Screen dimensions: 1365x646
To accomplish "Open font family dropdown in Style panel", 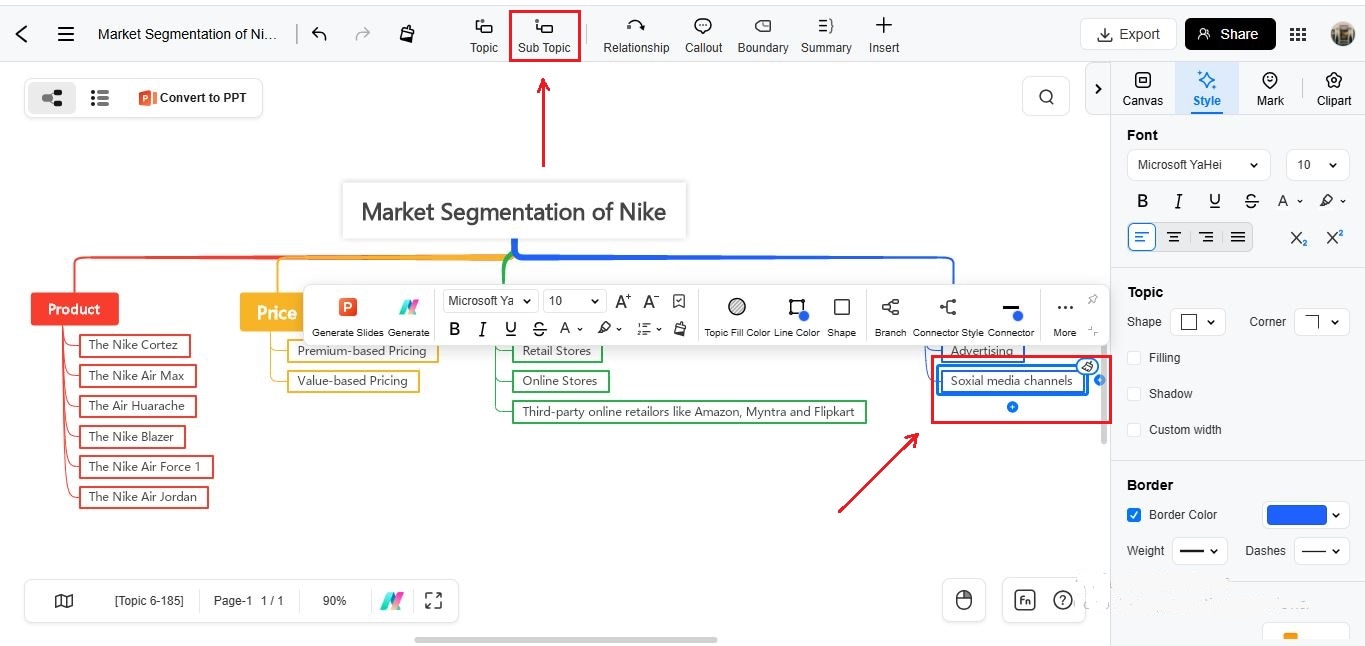I will point(1198,165).
